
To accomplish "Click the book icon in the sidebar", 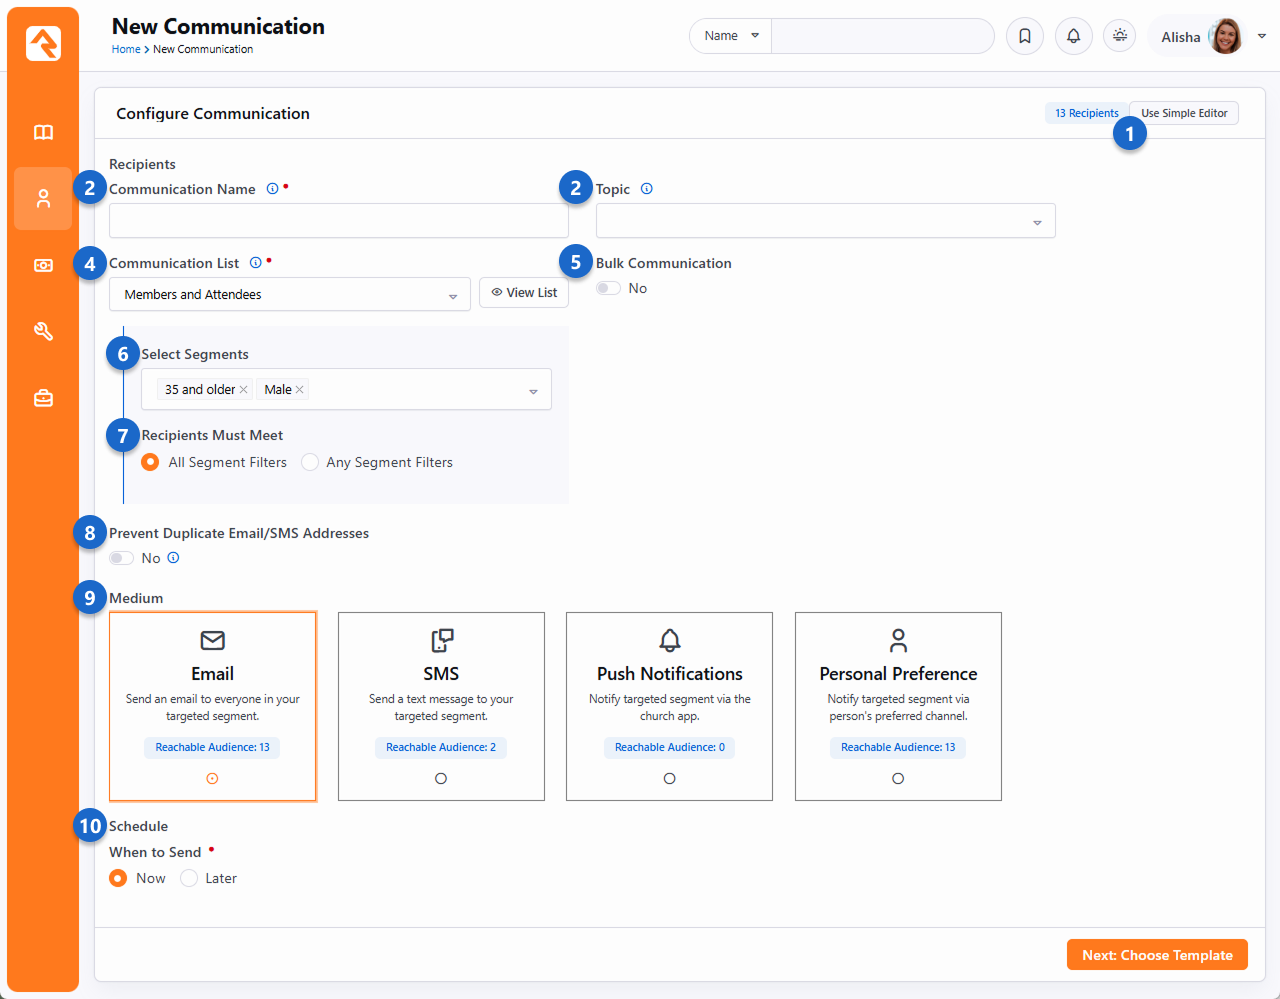I will (x=43, y=132).
